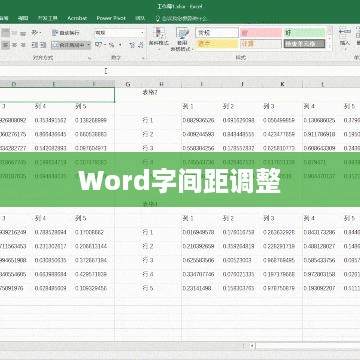The height and width of the screenshot is (360, 360).
Task: Apply the yellow 适中 cell style
Action: tap(217, 44)
